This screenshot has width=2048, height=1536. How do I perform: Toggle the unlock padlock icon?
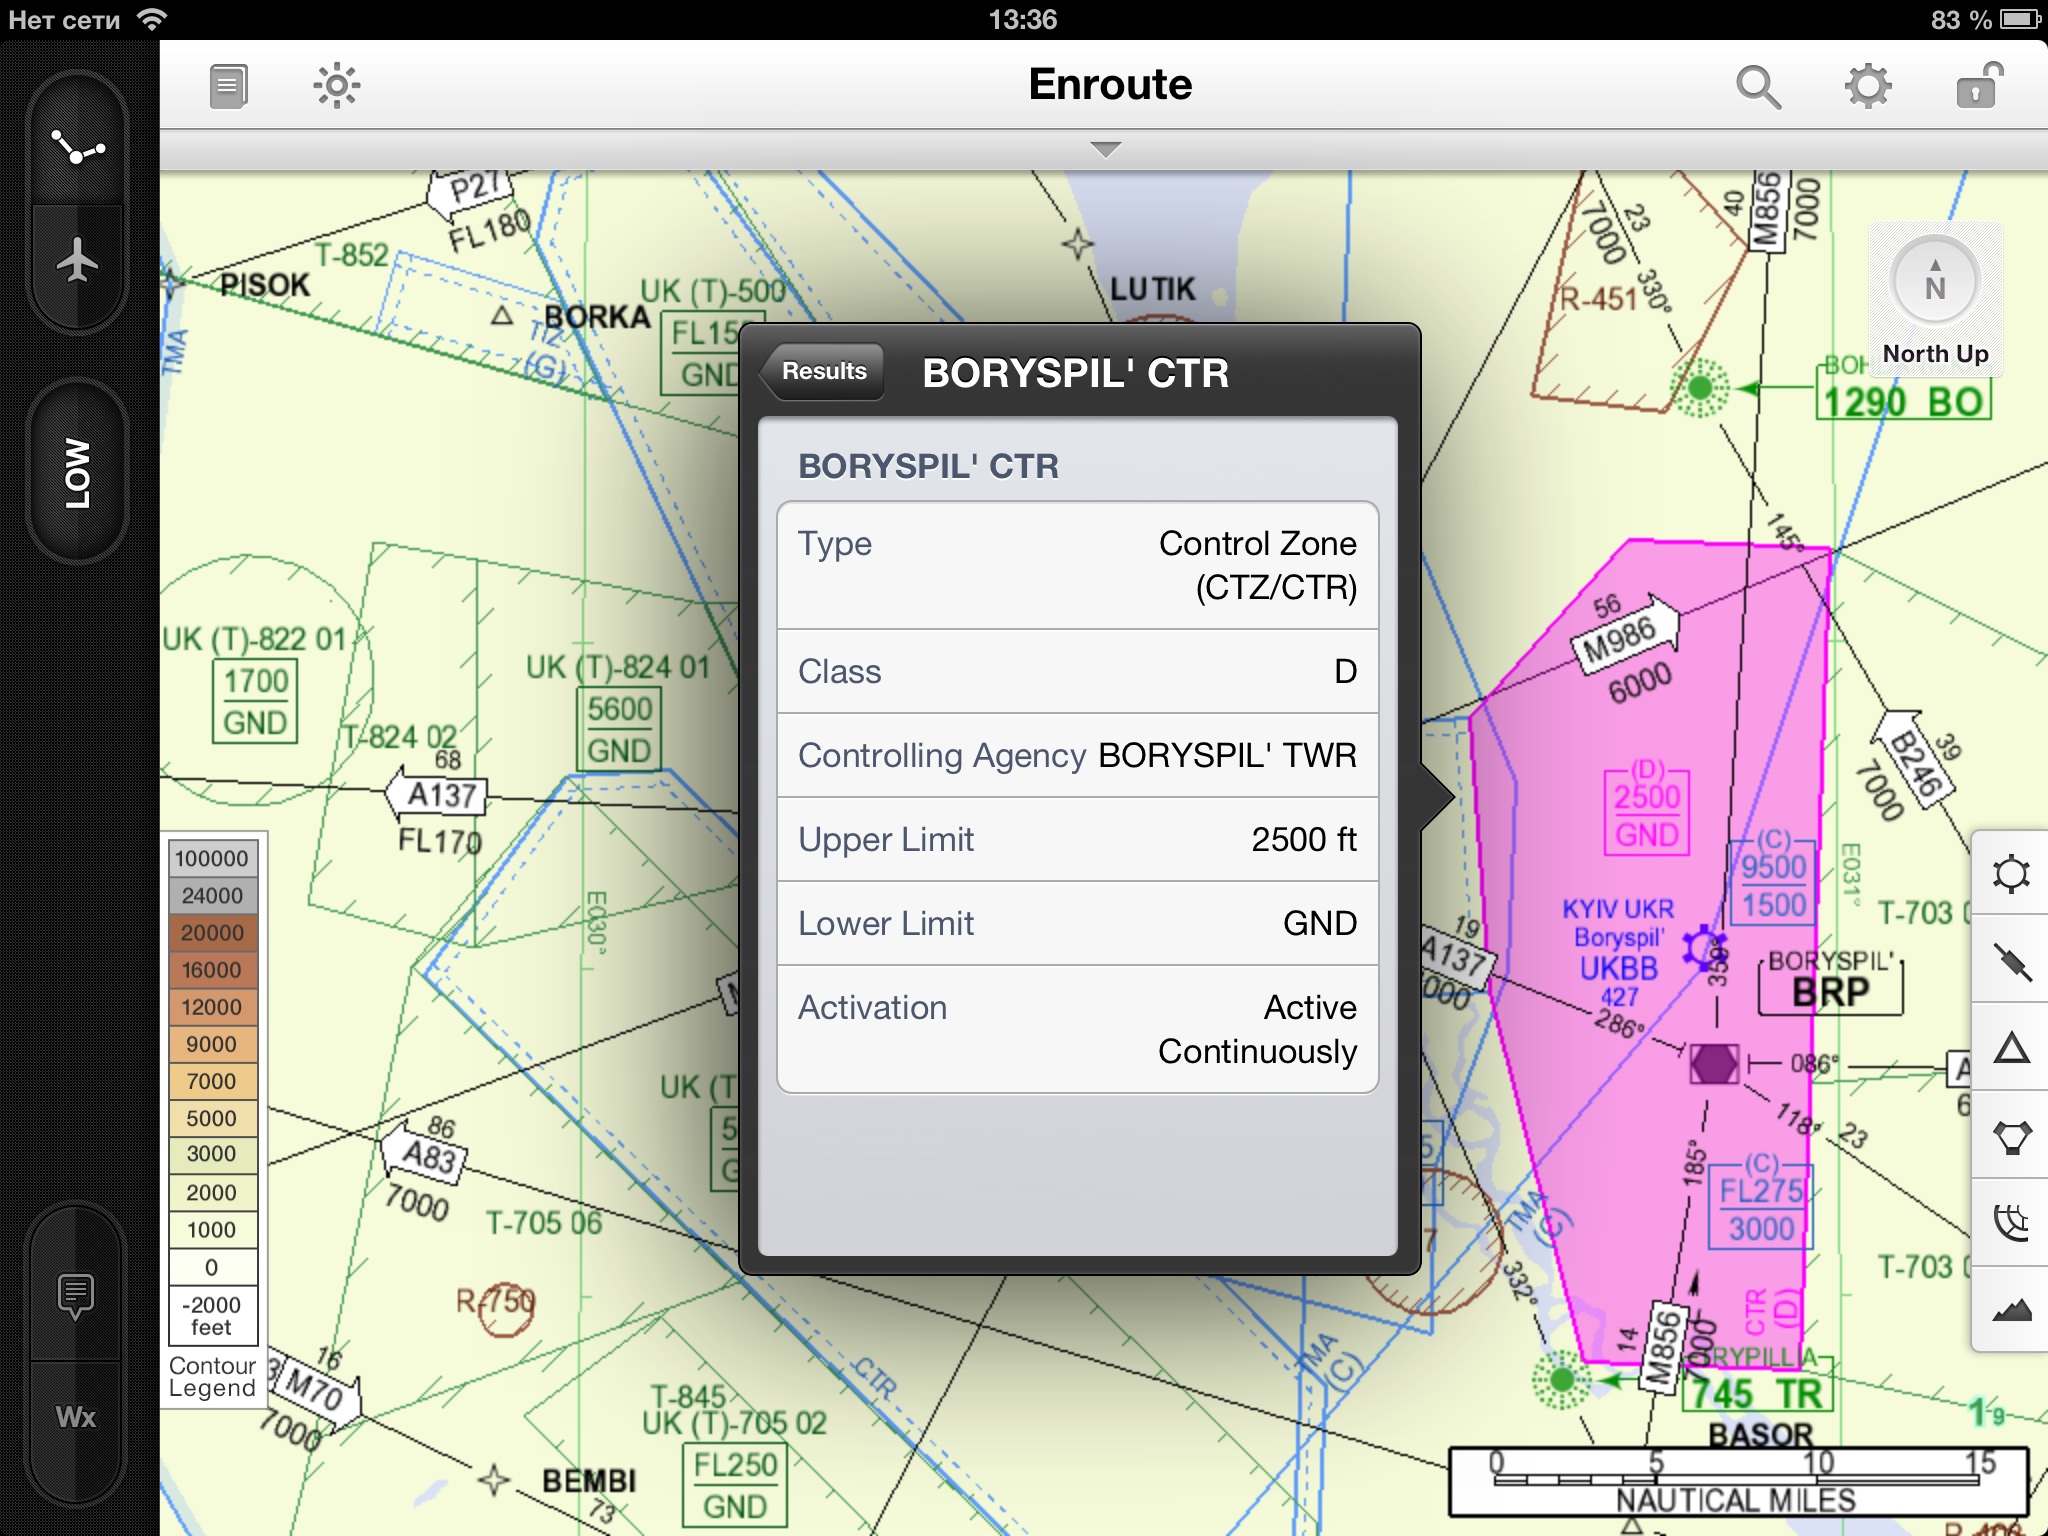(1978, 87)
